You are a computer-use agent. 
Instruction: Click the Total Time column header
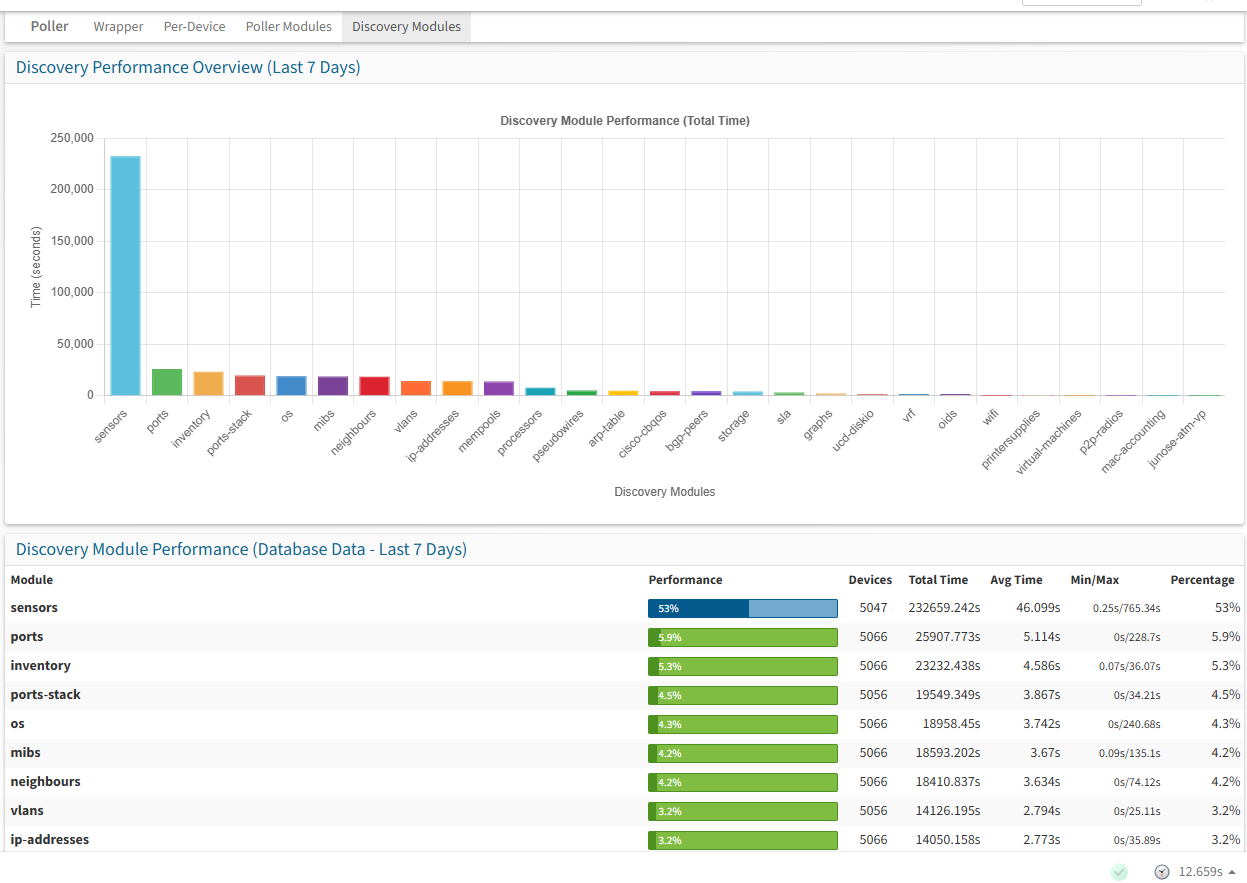coord(937,580)
